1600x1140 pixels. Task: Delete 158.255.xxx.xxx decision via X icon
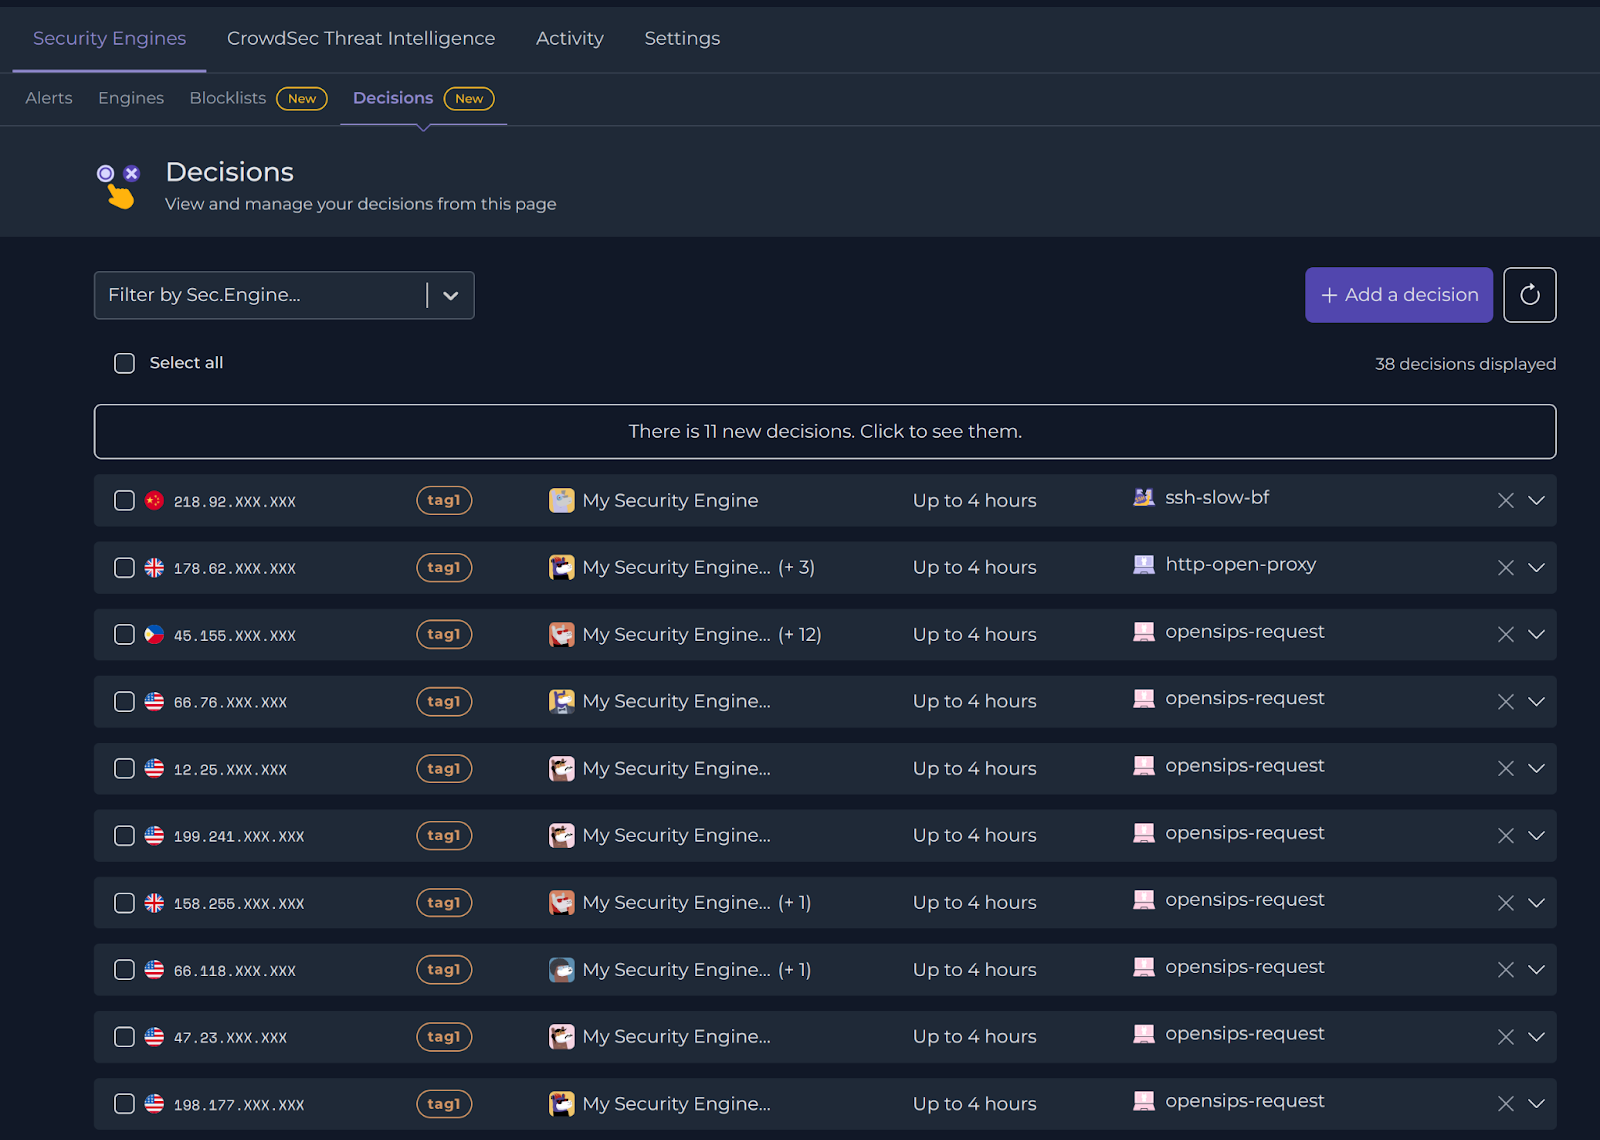click(1505, 903)
